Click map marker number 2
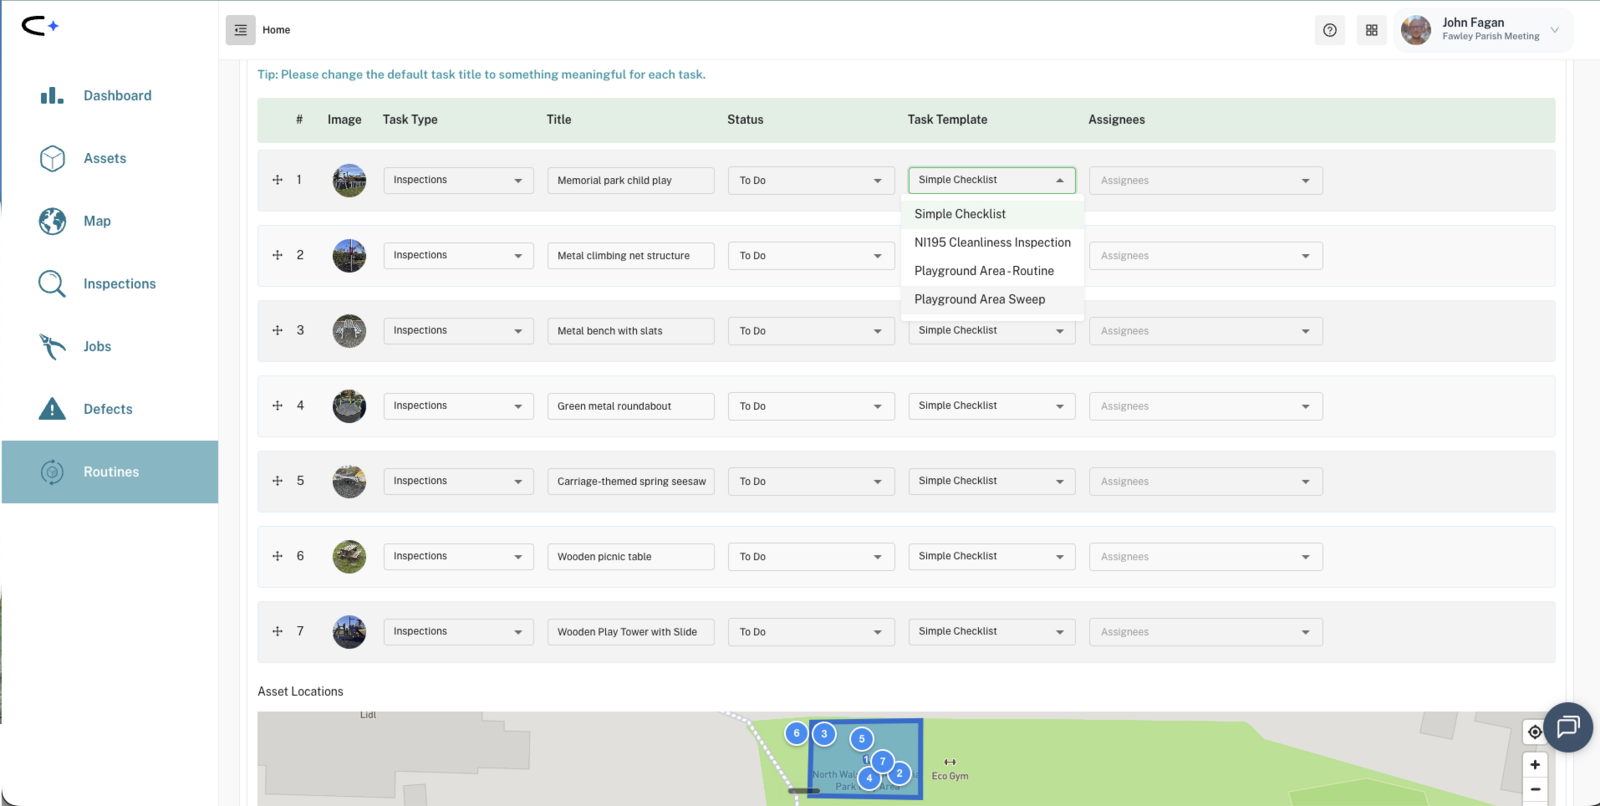Image resolution: width=1600 pixels, height=806 pixels. pos(899,773)
